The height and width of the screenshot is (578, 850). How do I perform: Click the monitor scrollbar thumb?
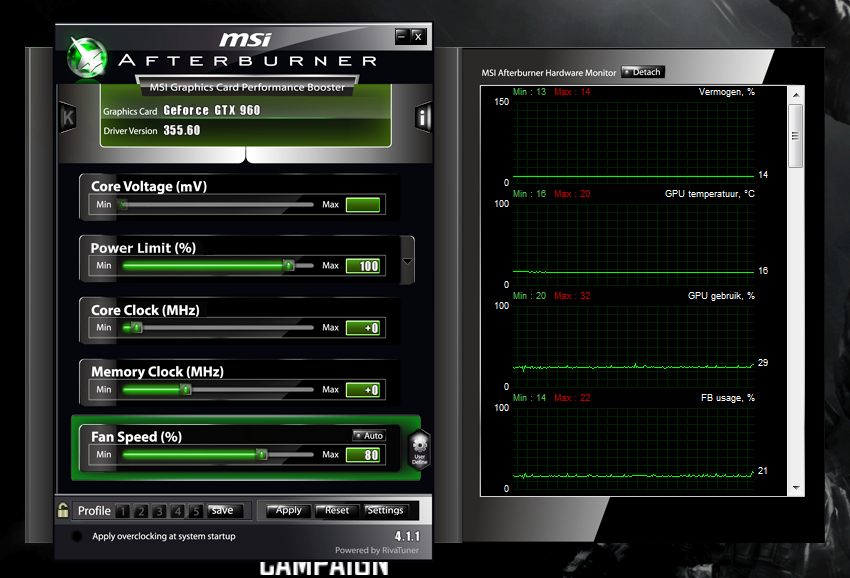tap(796, 136)
